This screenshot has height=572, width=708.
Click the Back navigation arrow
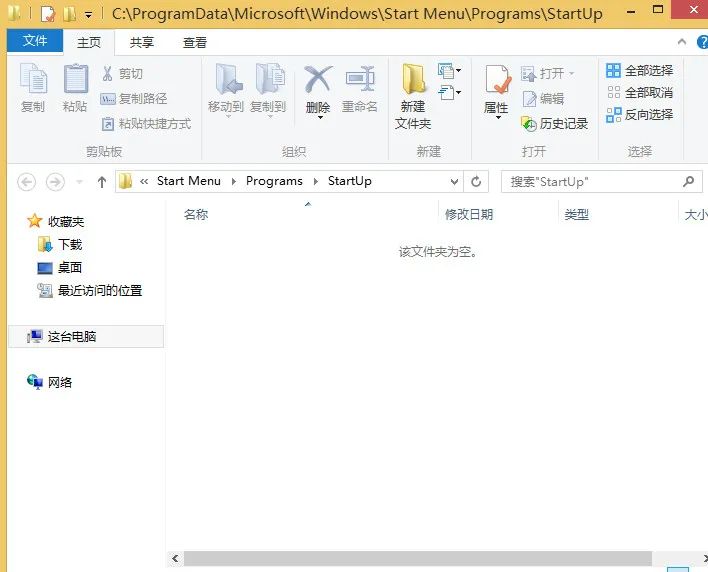pos(27,182)
